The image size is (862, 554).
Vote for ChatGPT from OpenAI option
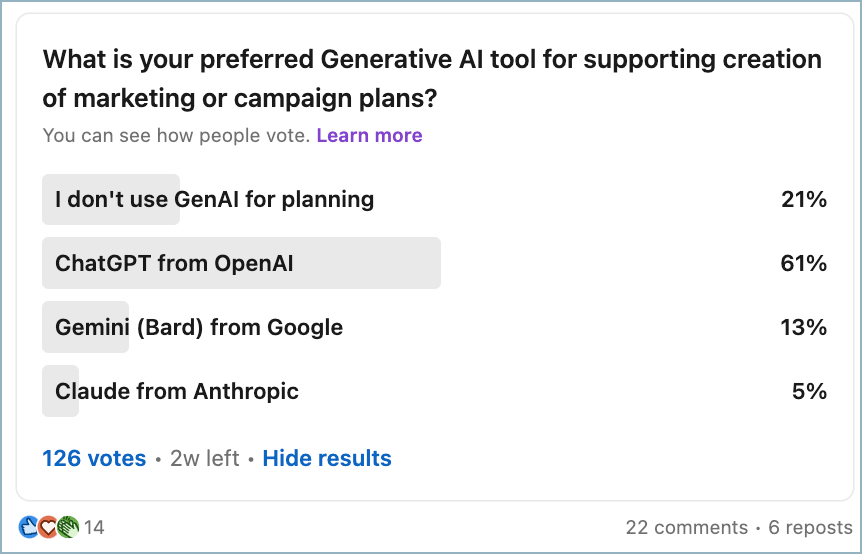pyautogui.click(x=174, y=263)
